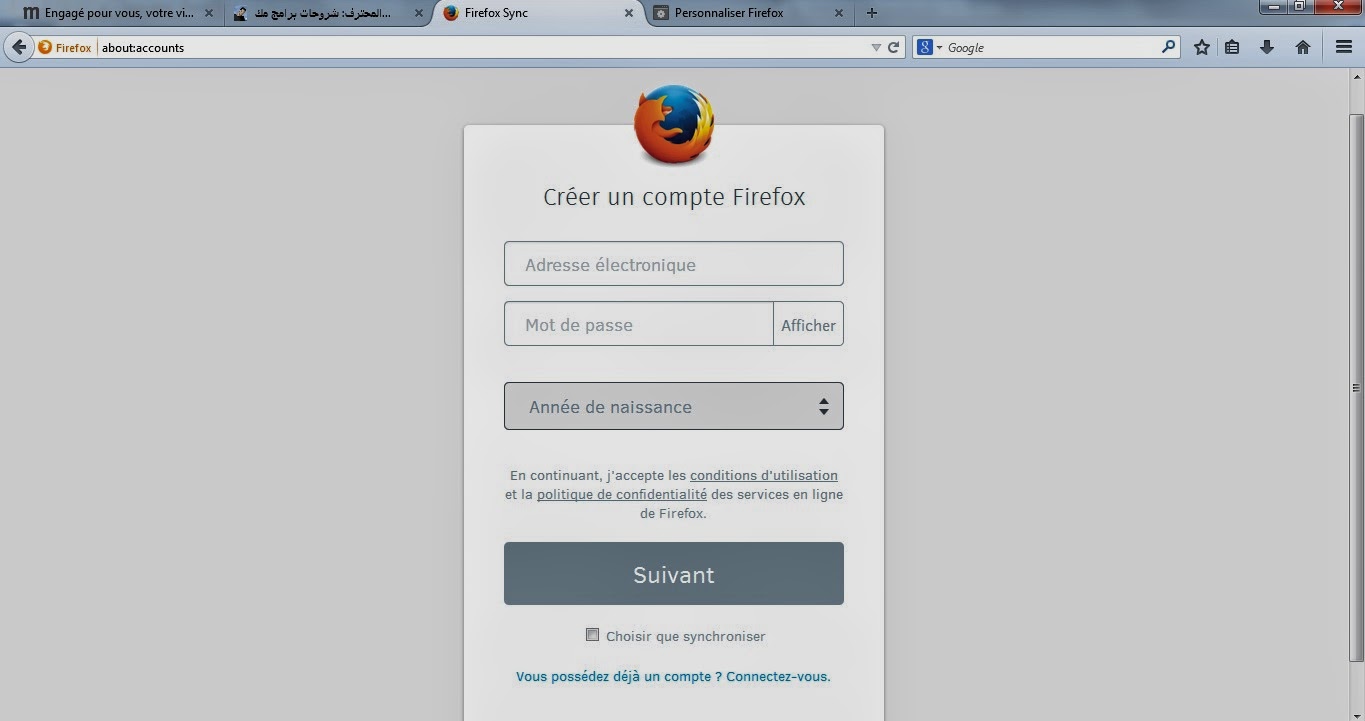The width and height of the screenshot is (1365, 721).
Task: Click the Suivant button
Action: [x=674, y=574]
